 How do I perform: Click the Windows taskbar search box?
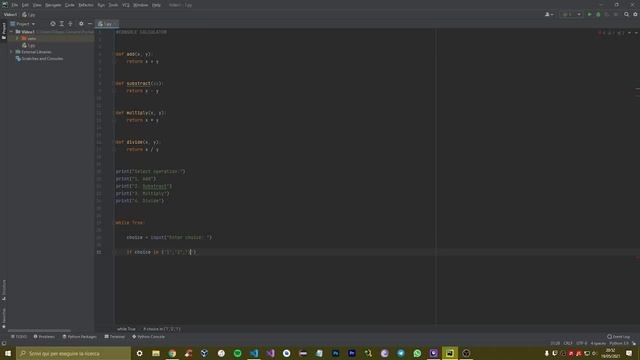pos(73,353)
